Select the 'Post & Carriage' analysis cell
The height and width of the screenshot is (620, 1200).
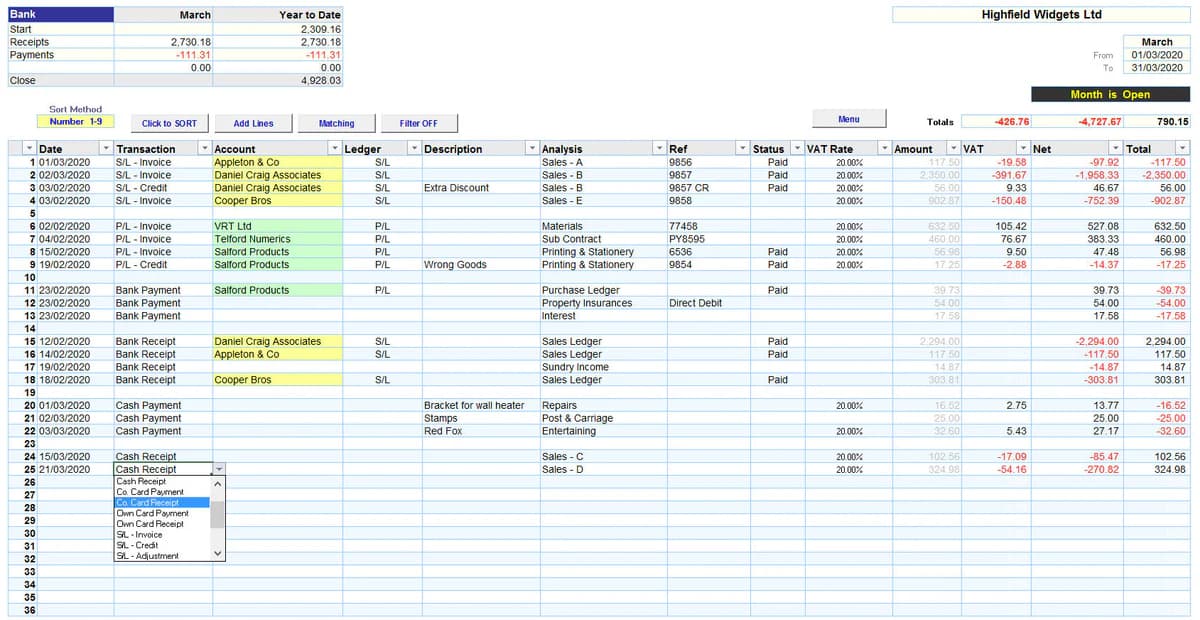(602, 418)
